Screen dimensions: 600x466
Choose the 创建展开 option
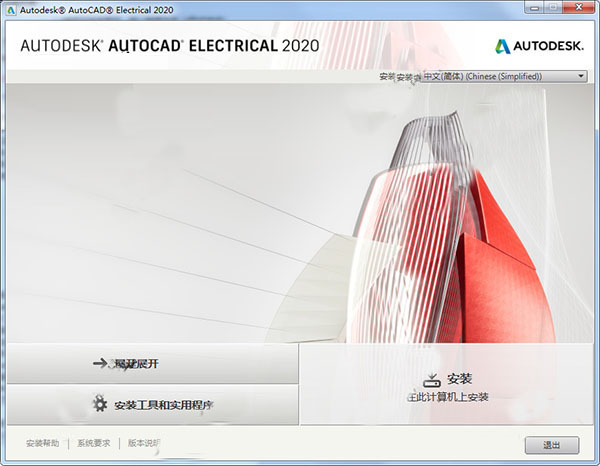click(x=150, y=364)
